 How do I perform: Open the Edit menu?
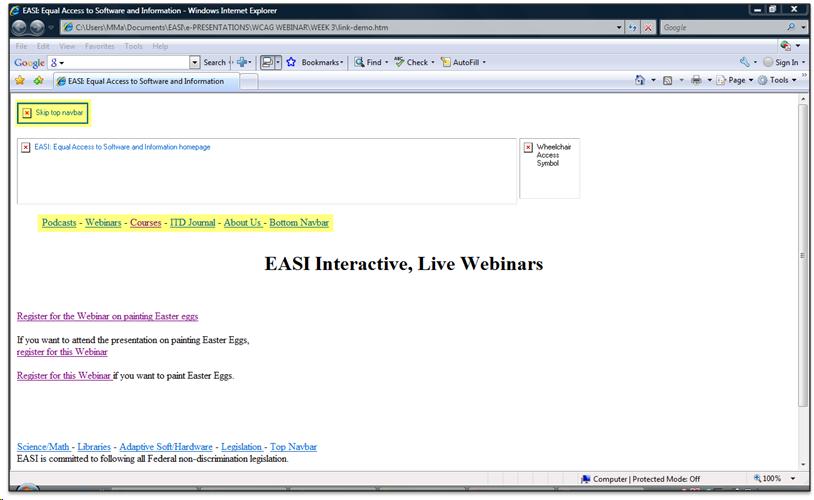43,46
